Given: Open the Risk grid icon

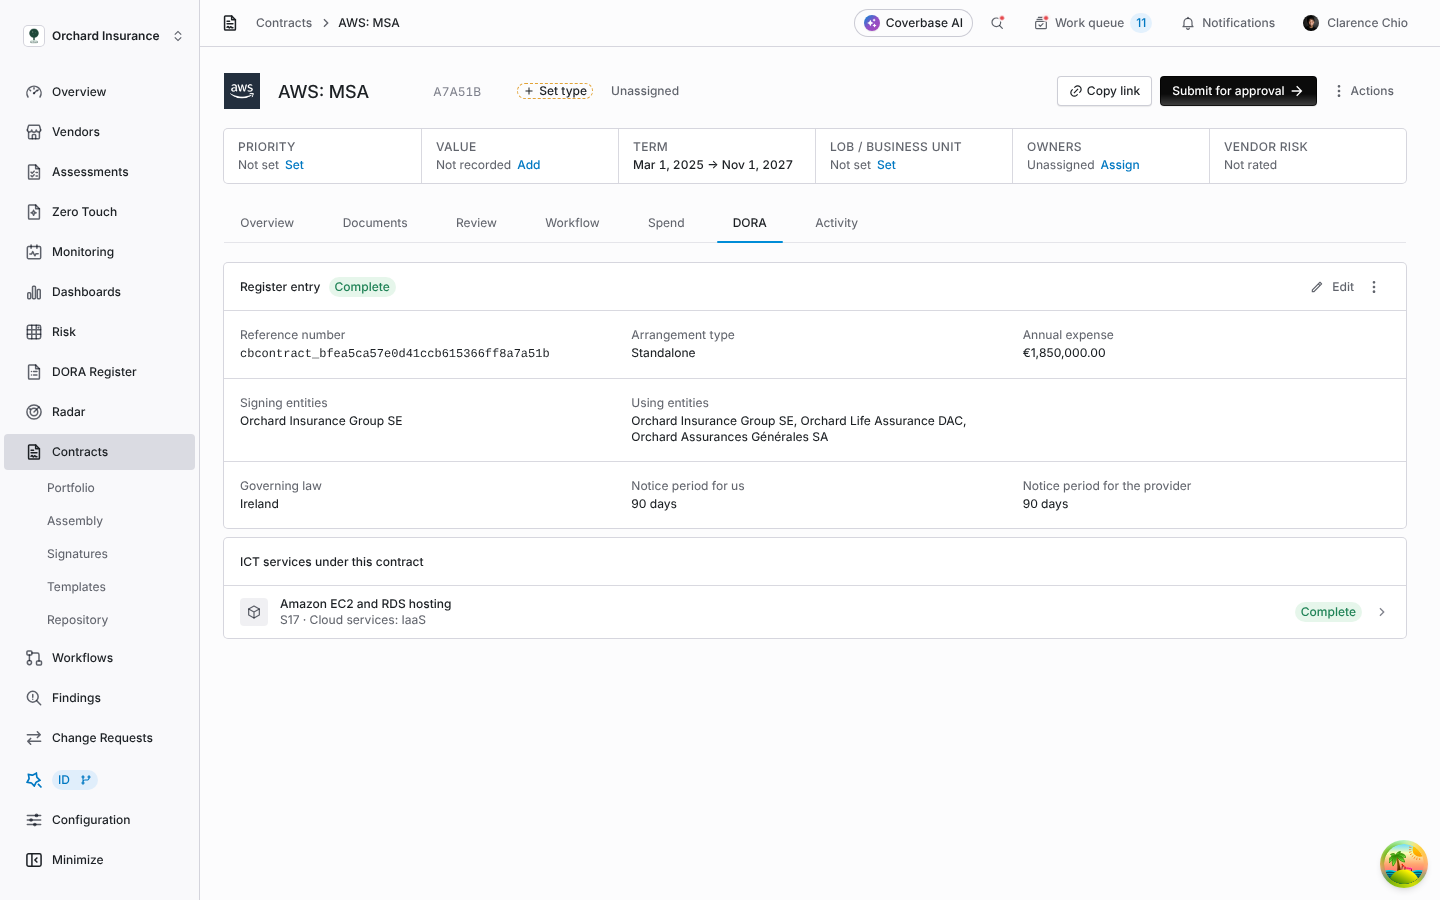Looking at the screenshot, I should [x=34, y=332].
